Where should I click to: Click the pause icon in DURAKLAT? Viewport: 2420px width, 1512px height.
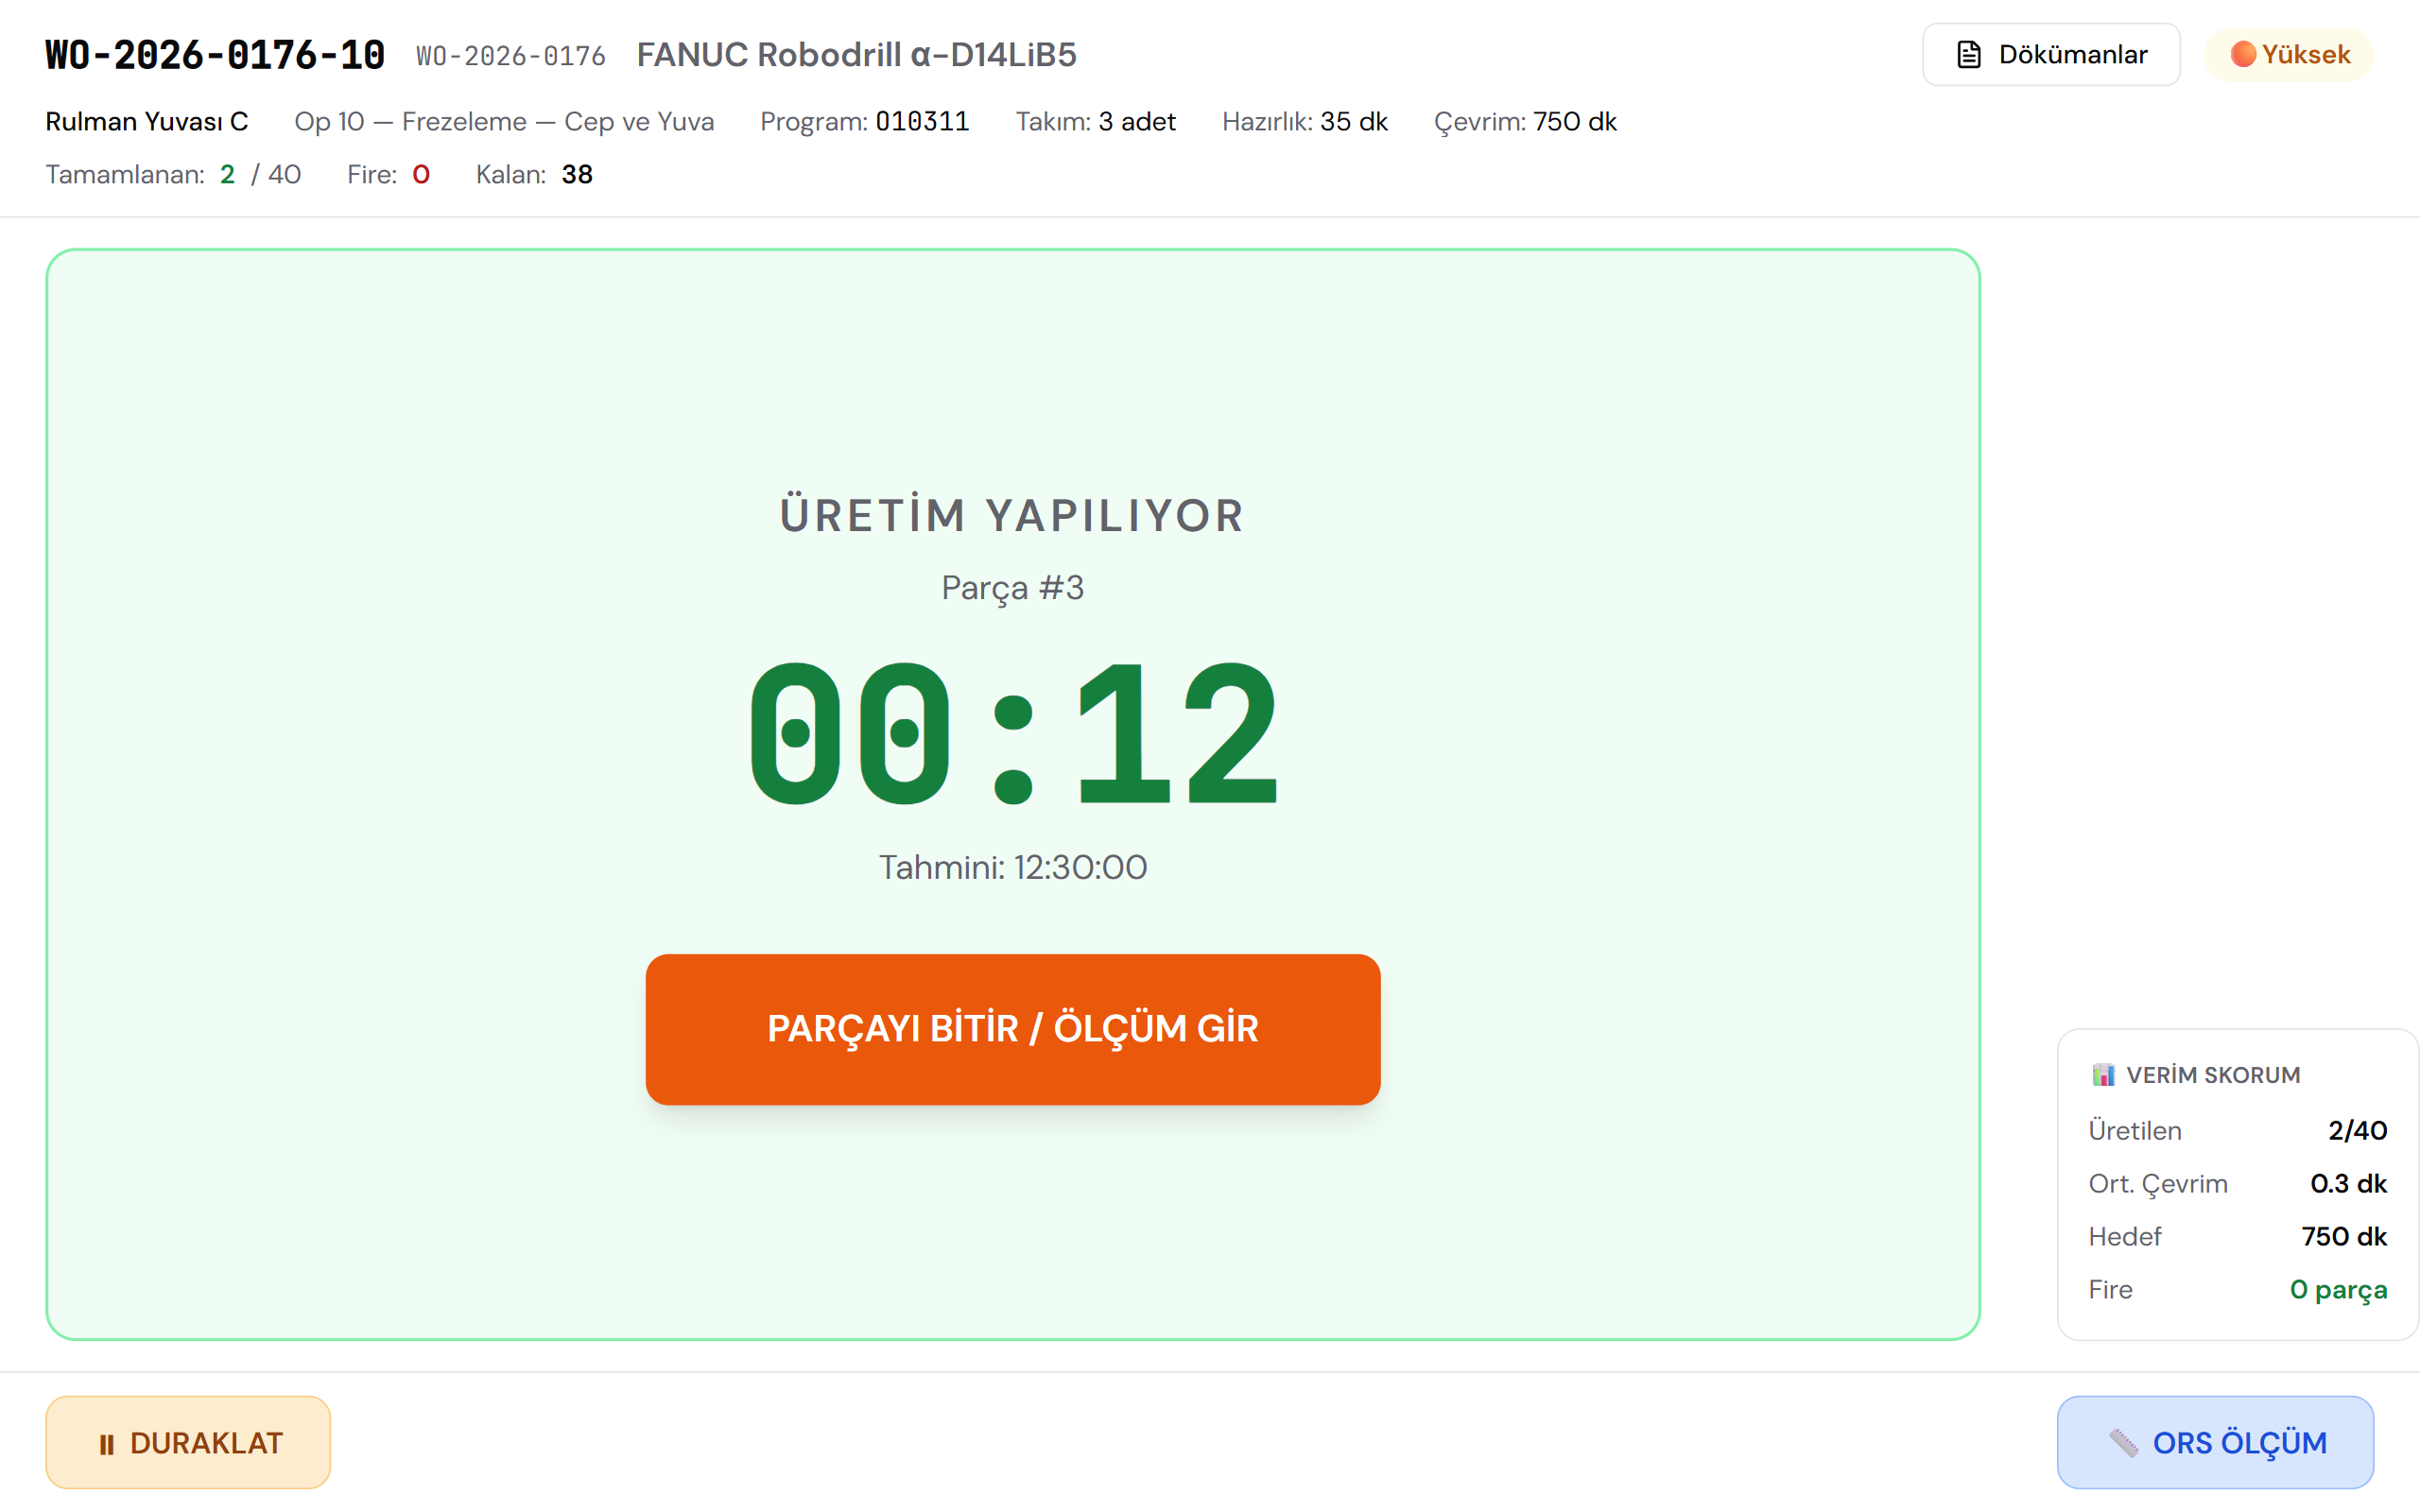click(107, 1444)
